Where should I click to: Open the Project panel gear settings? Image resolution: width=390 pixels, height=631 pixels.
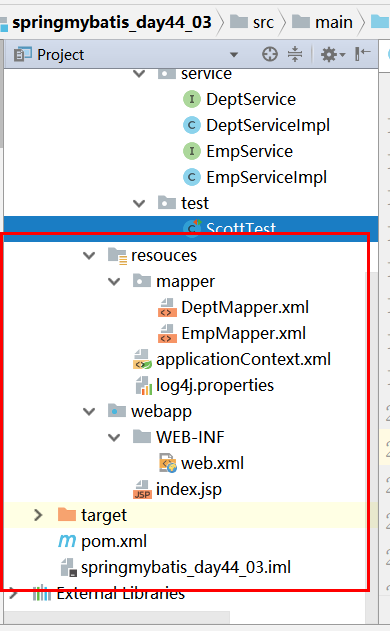pos(332,54)
